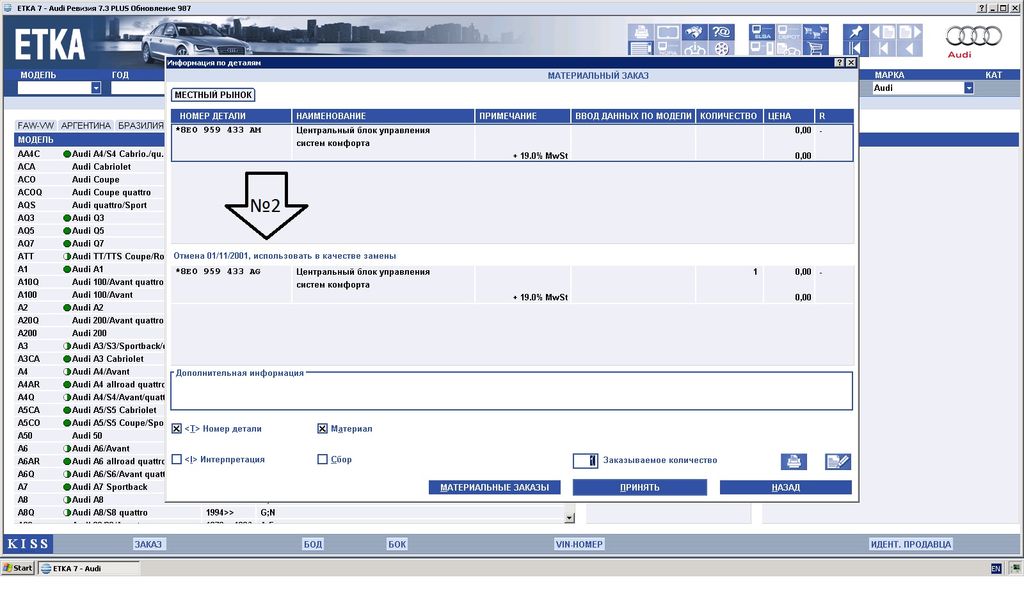The image size is (1024, 593).
Task: Open ИДЕНТ. ПРОДАВЦА in the bottom bar
Action: (x=911, y=544)
